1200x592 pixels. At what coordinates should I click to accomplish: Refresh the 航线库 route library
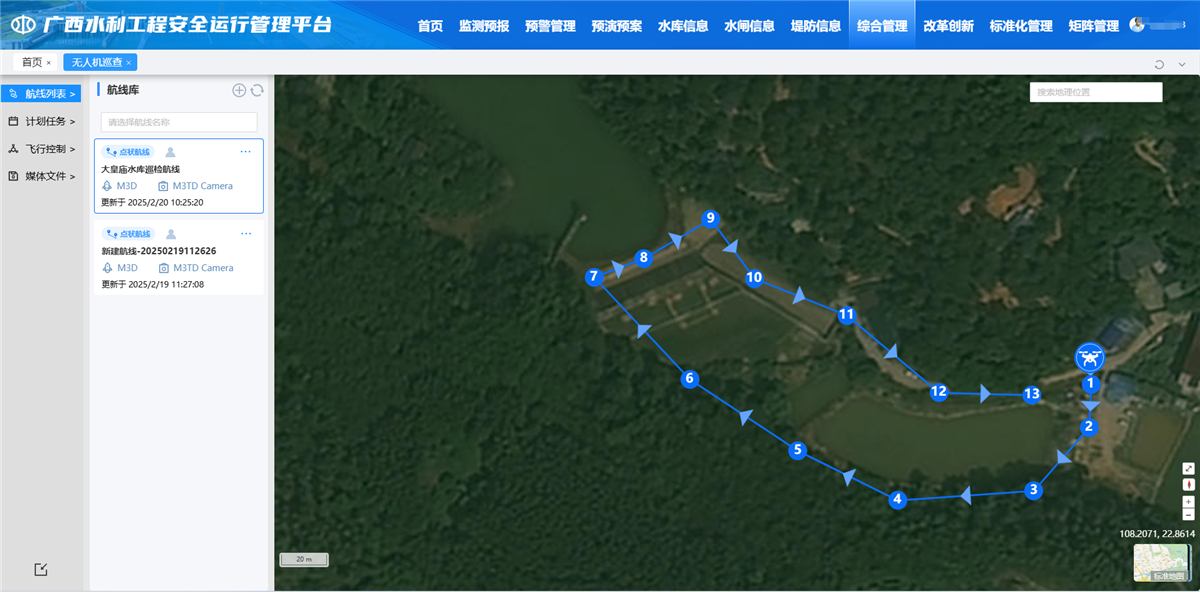[x=257, y=90]
